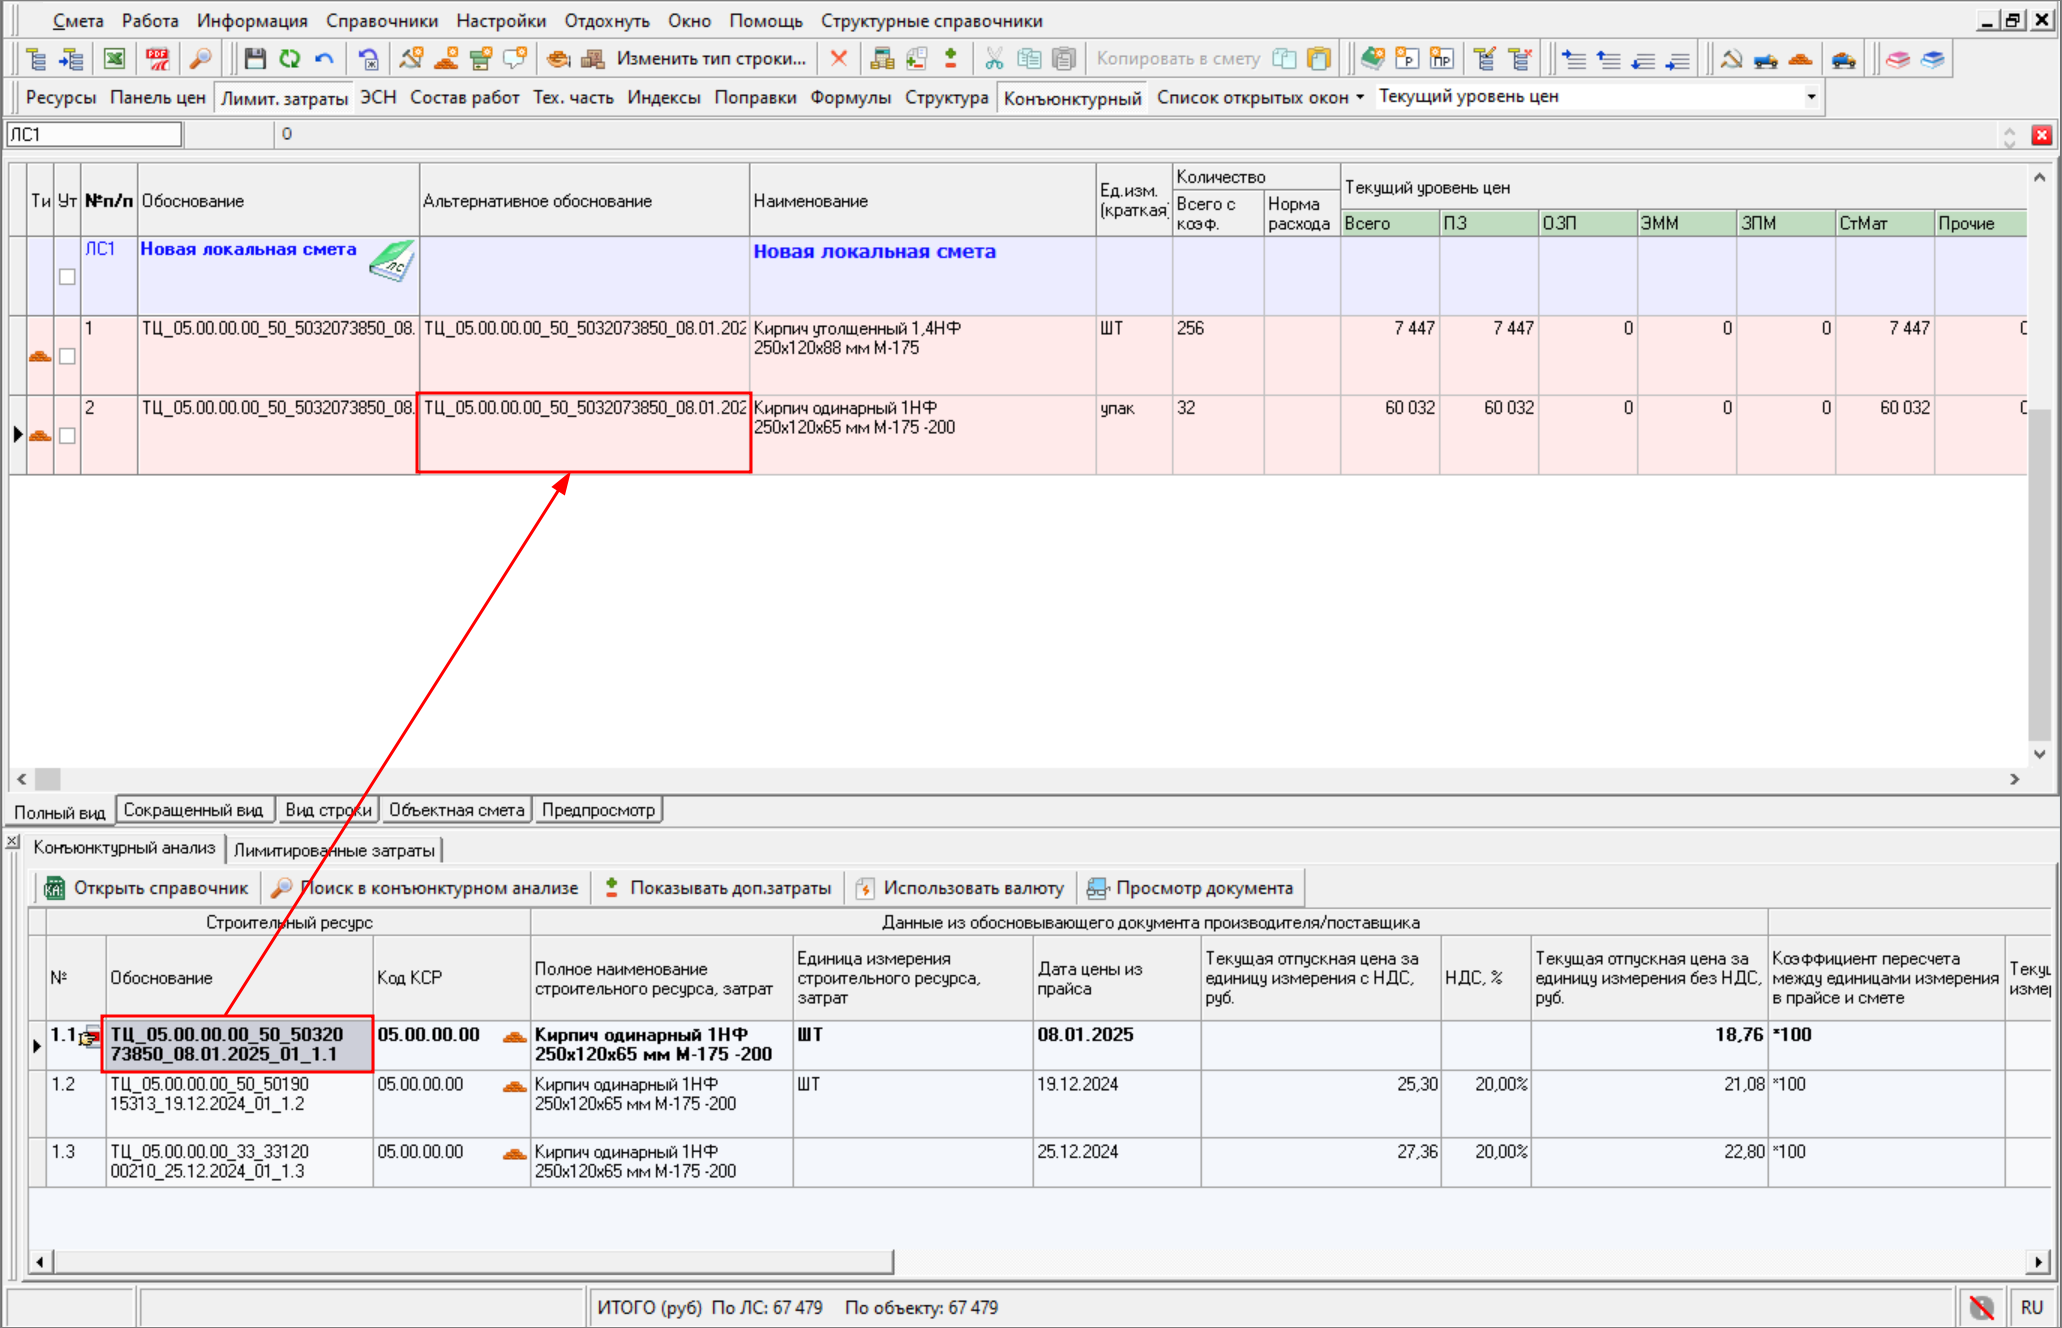Toggle the ЛС1 header row checkbox

tap(67, 277)
